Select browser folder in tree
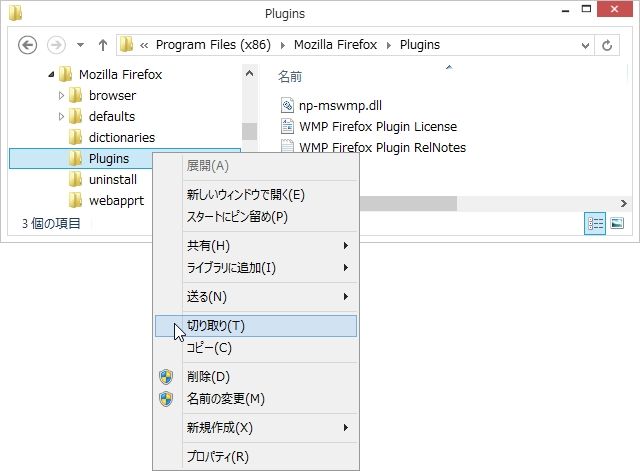This screenshot has width=640, height=471. pyautogui.click(x=112, y=96)
